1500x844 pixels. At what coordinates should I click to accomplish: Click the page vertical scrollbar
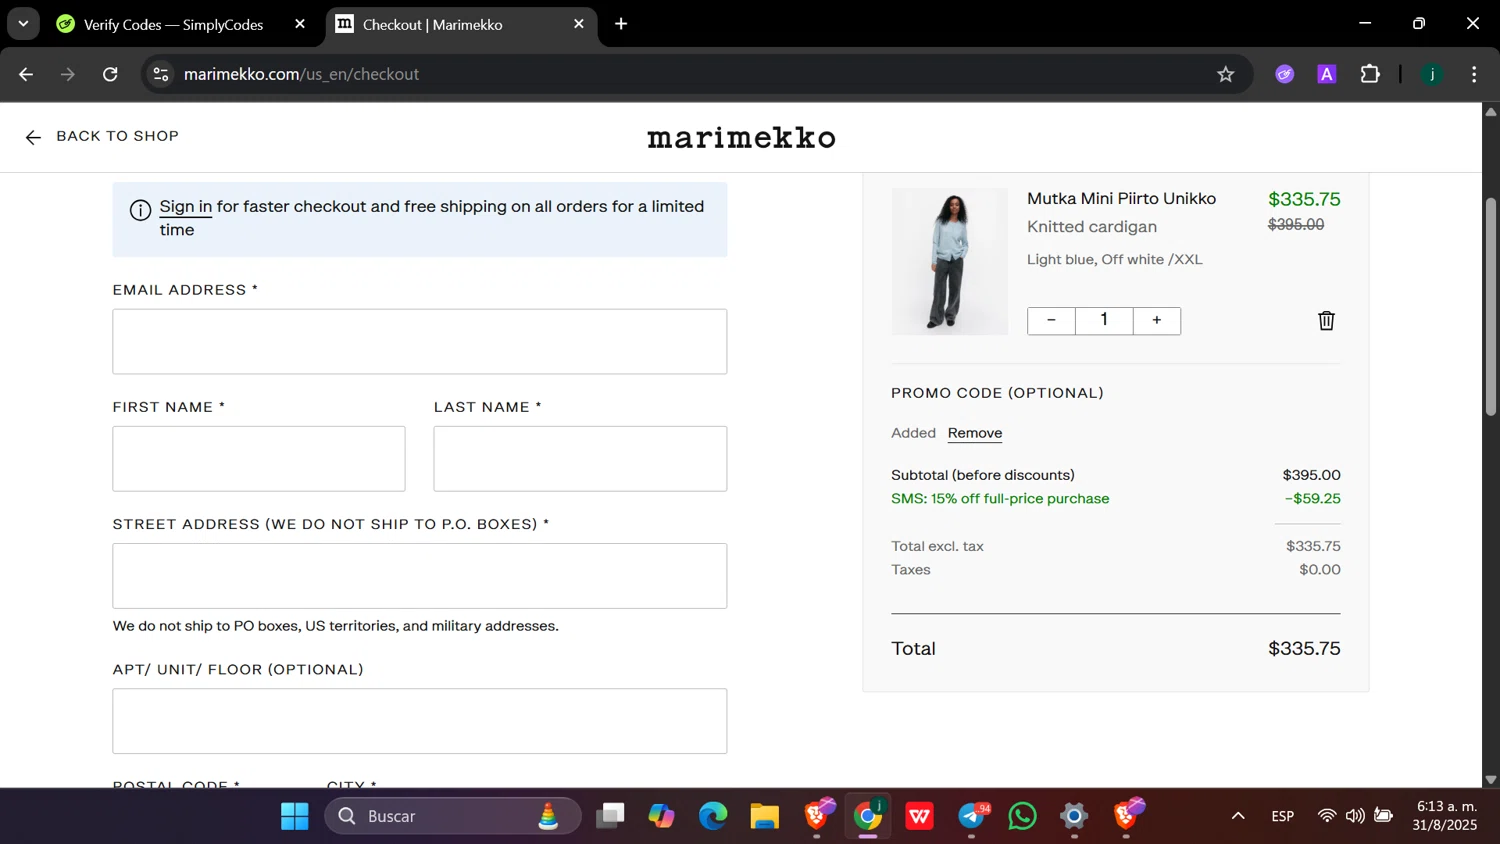(1490, 306)
